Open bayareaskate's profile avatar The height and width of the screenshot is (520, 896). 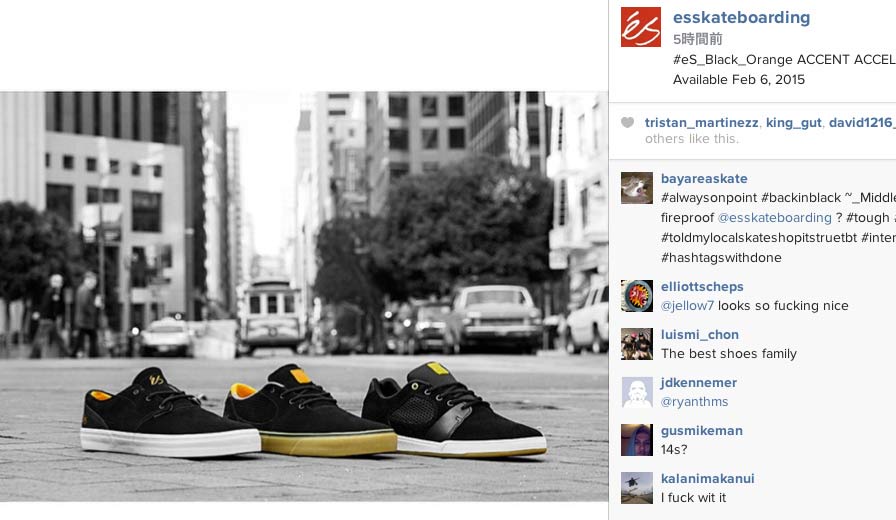[x=637, y=188]
